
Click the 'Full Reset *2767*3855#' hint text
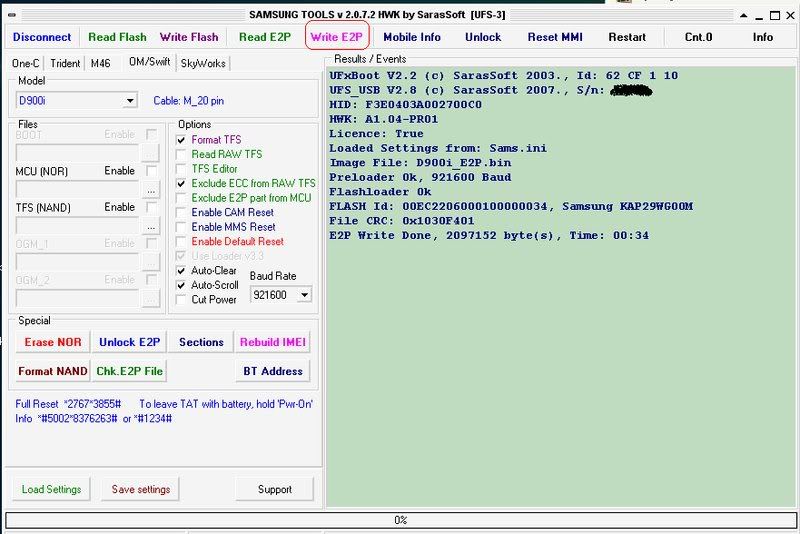tap(68, 404)
